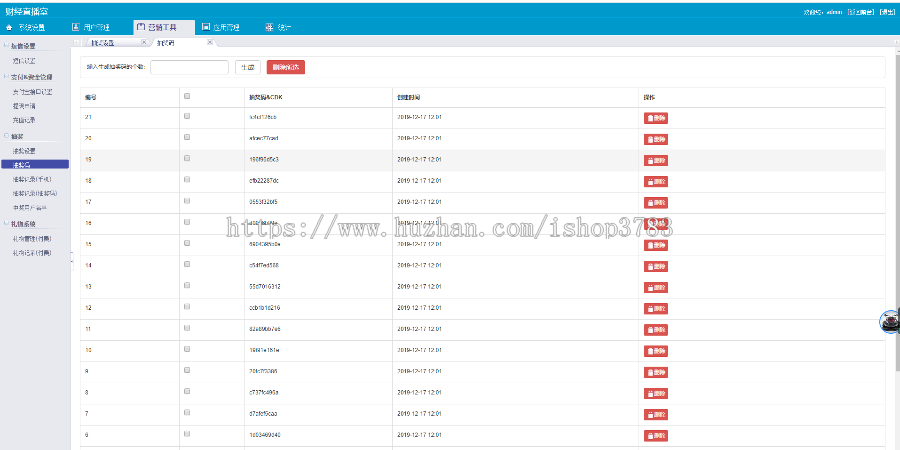900x450 pixels.
Task: Collapse the topmost sidebar group header
Action: [21, 46]
